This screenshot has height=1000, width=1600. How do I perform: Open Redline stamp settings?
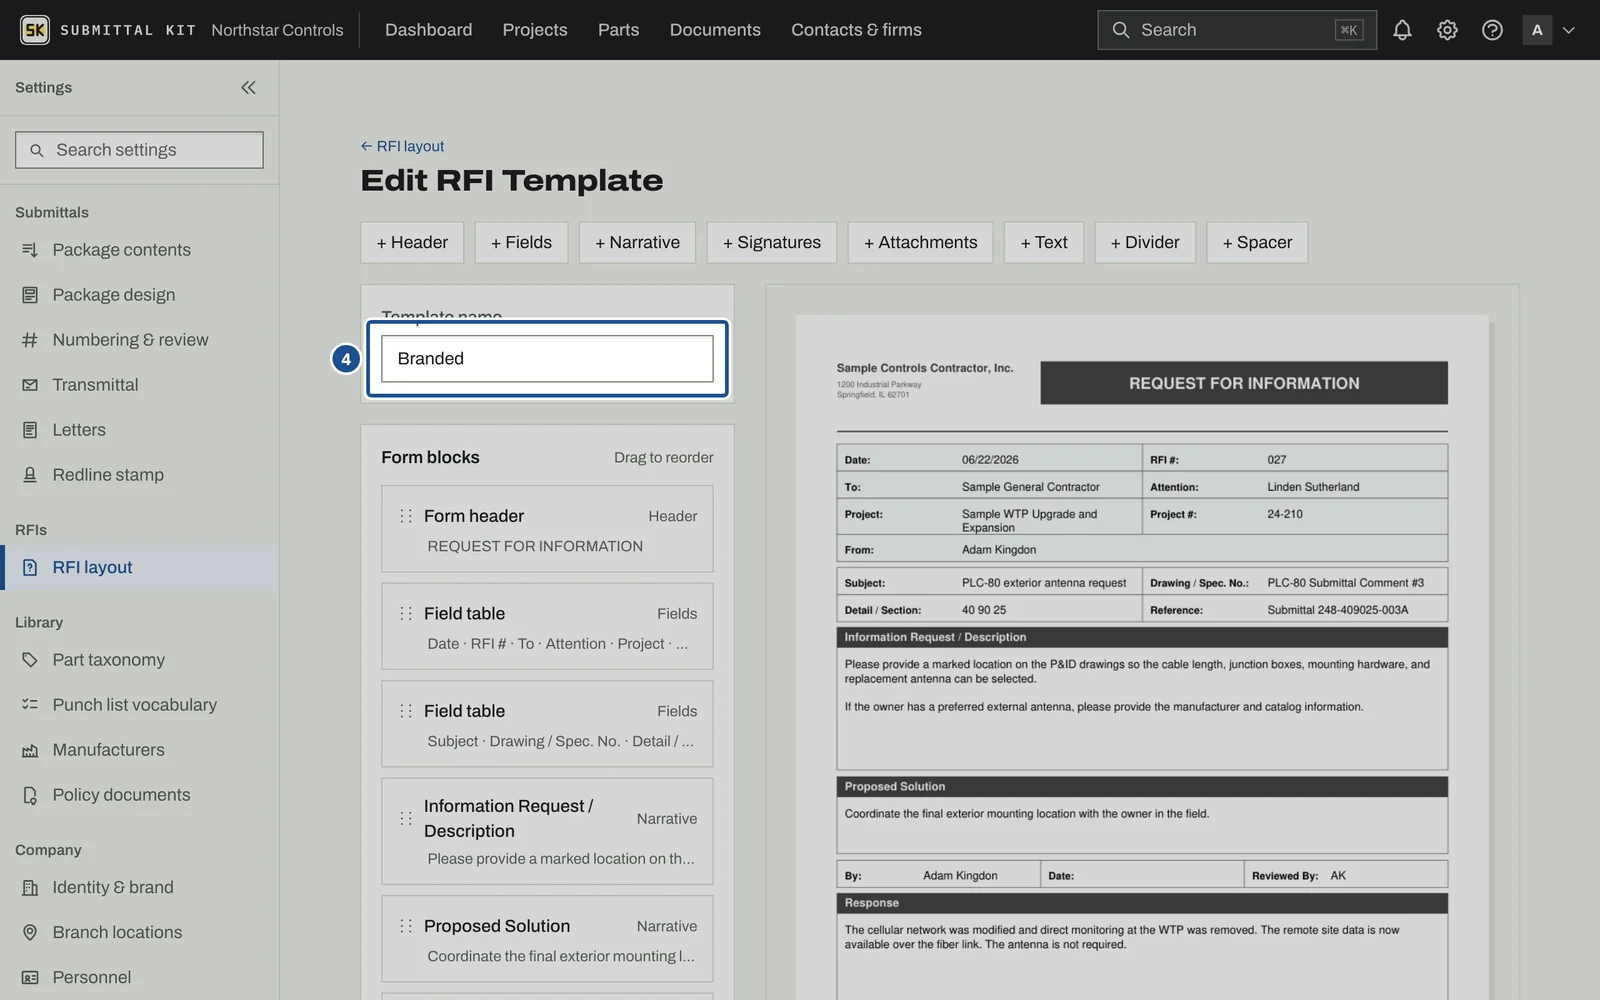coord(108,475)
